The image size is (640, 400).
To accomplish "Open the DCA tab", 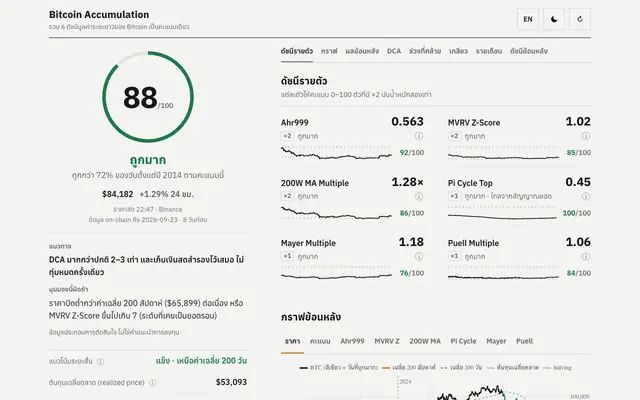I will click(394, 51).
